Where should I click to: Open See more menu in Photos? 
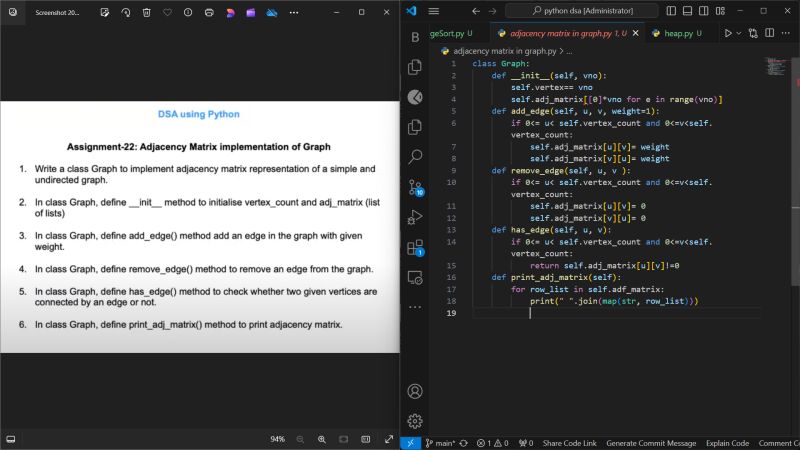294,12
